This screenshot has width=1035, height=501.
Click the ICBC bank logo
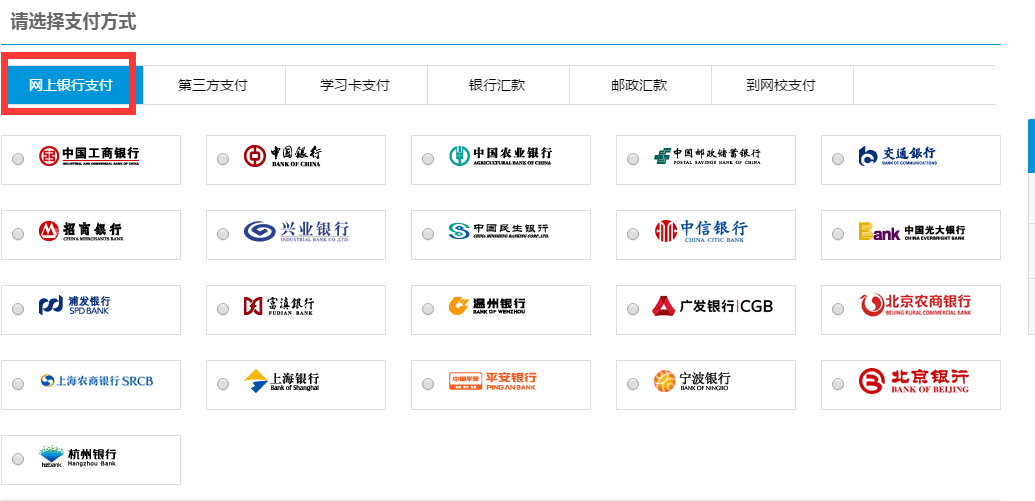coord(89,156)
